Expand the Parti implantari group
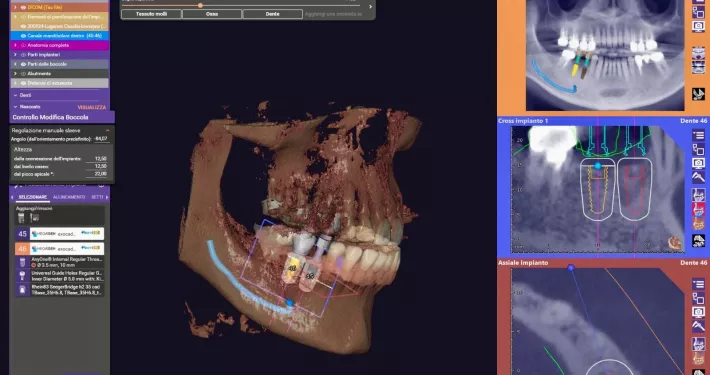This screenshot has height=375, width=710. tap(15, 55)
